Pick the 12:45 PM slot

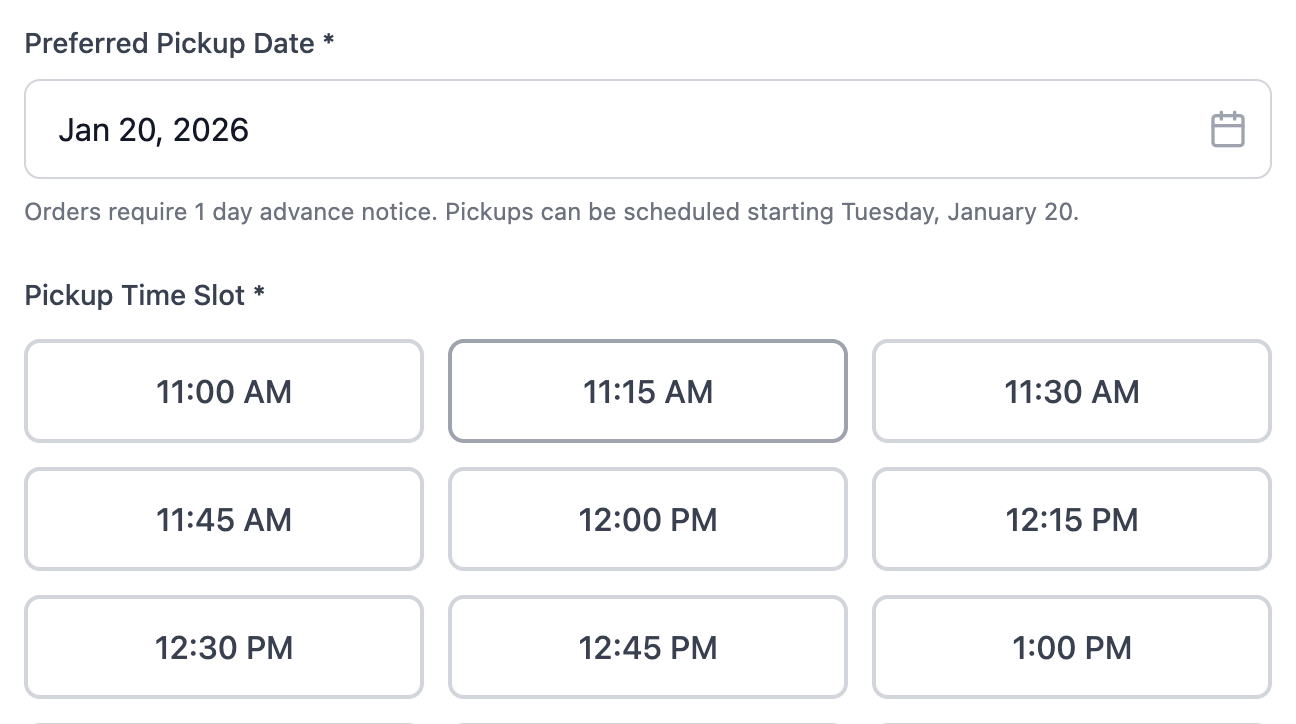[648, 647]
